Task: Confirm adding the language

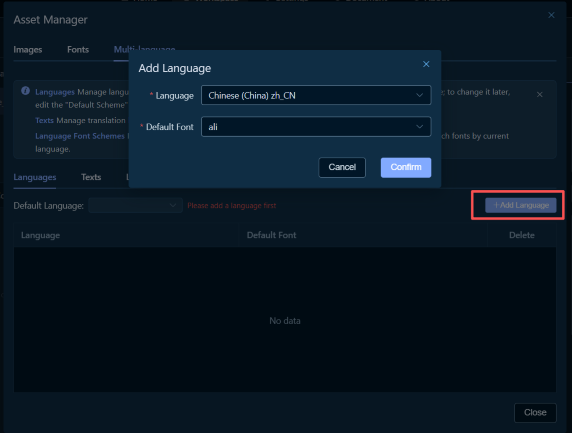Action: click(406, 167)
